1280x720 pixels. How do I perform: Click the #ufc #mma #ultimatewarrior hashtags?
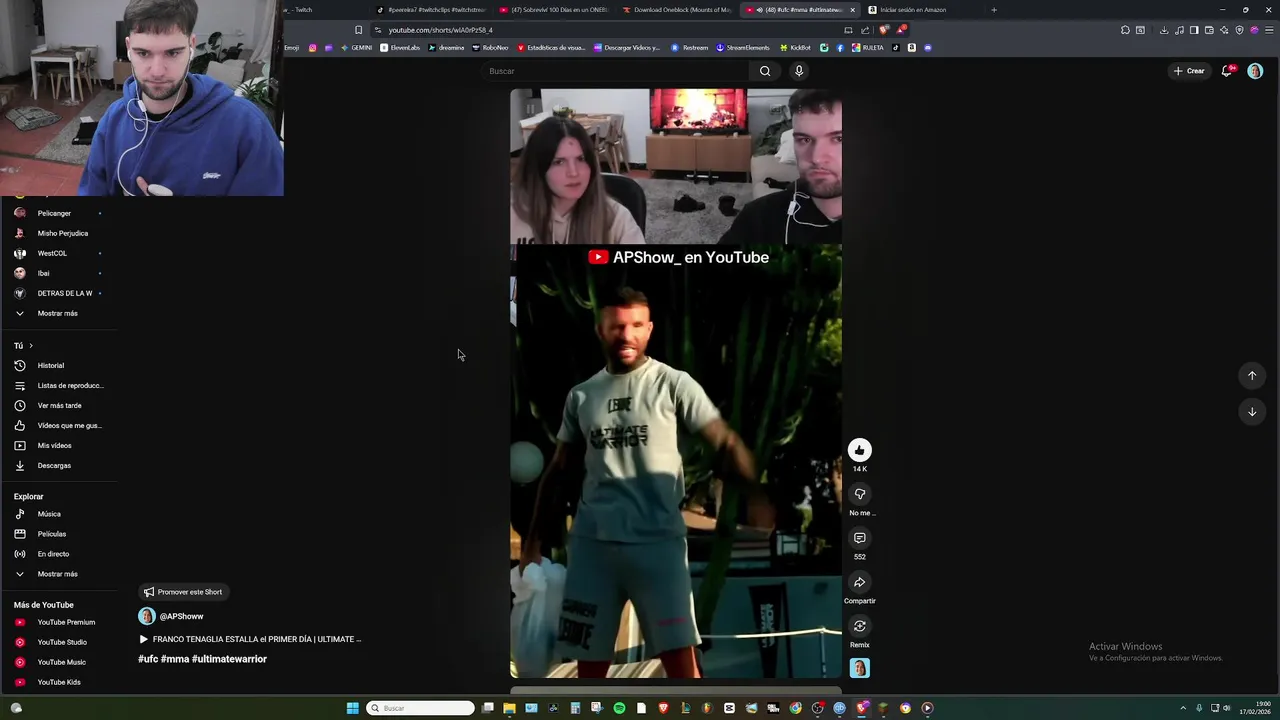(202, 659)
